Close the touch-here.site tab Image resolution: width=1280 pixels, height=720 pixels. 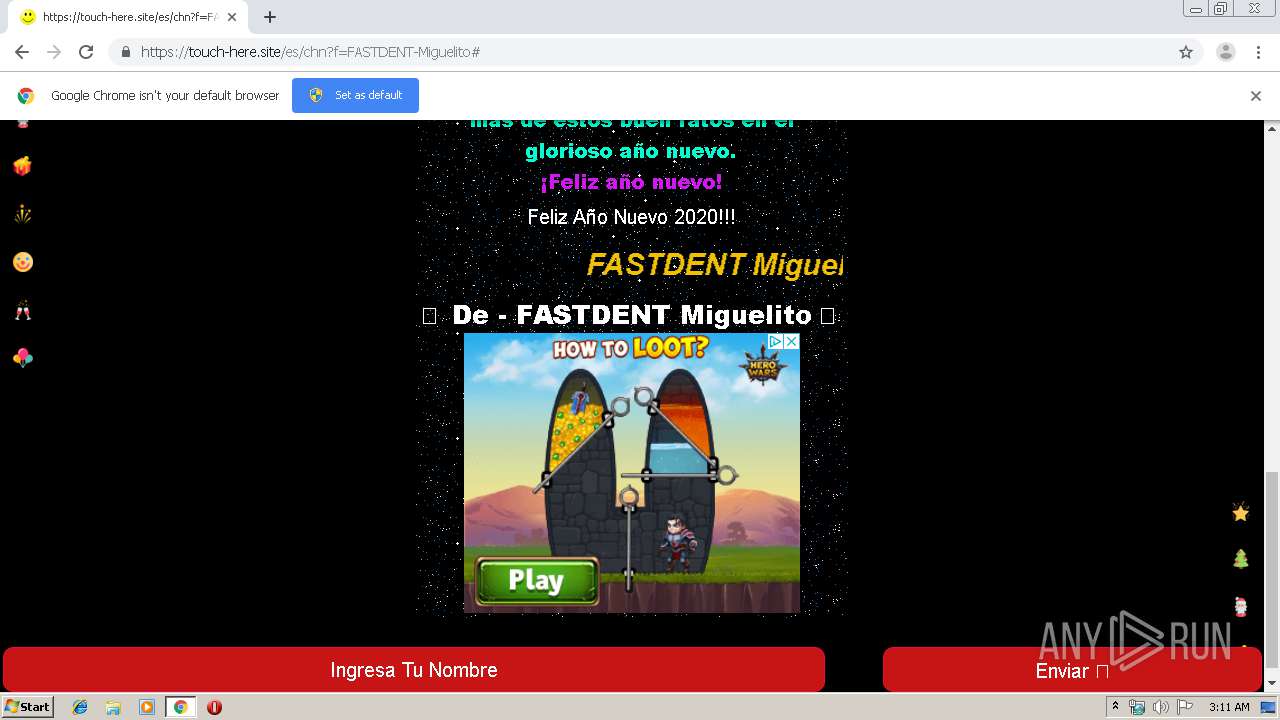click(231, 17)
